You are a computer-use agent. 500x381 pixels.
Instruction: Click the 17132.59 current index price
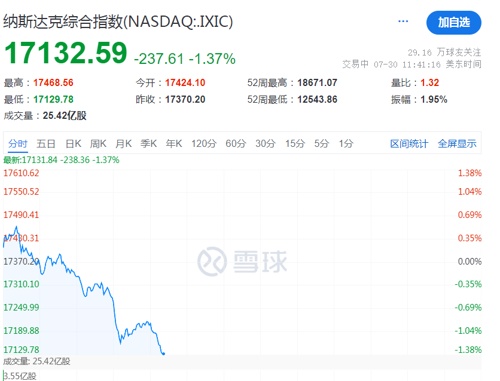pos(66,53)
